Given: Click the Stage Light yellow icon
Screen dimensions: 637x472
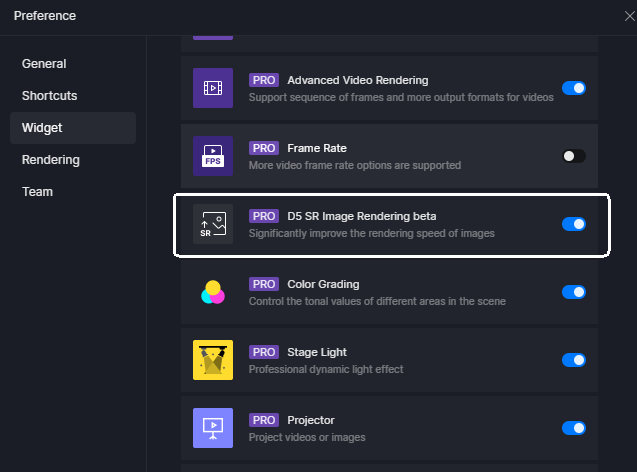Looking at the screenshot, I should [213, 360].
